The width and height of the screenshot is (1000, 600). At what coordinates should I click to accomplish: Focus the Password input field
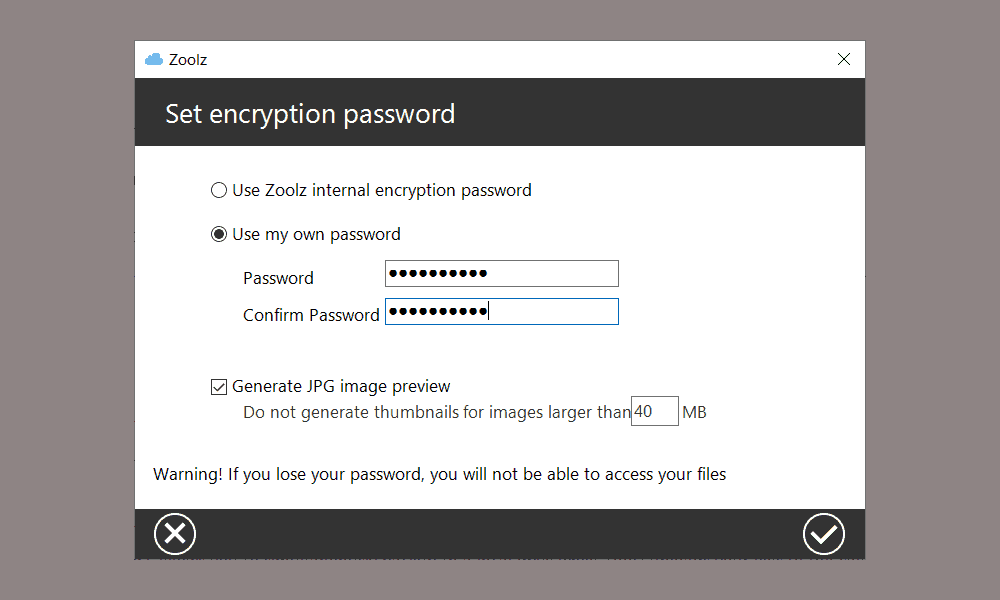coord(502,274)
